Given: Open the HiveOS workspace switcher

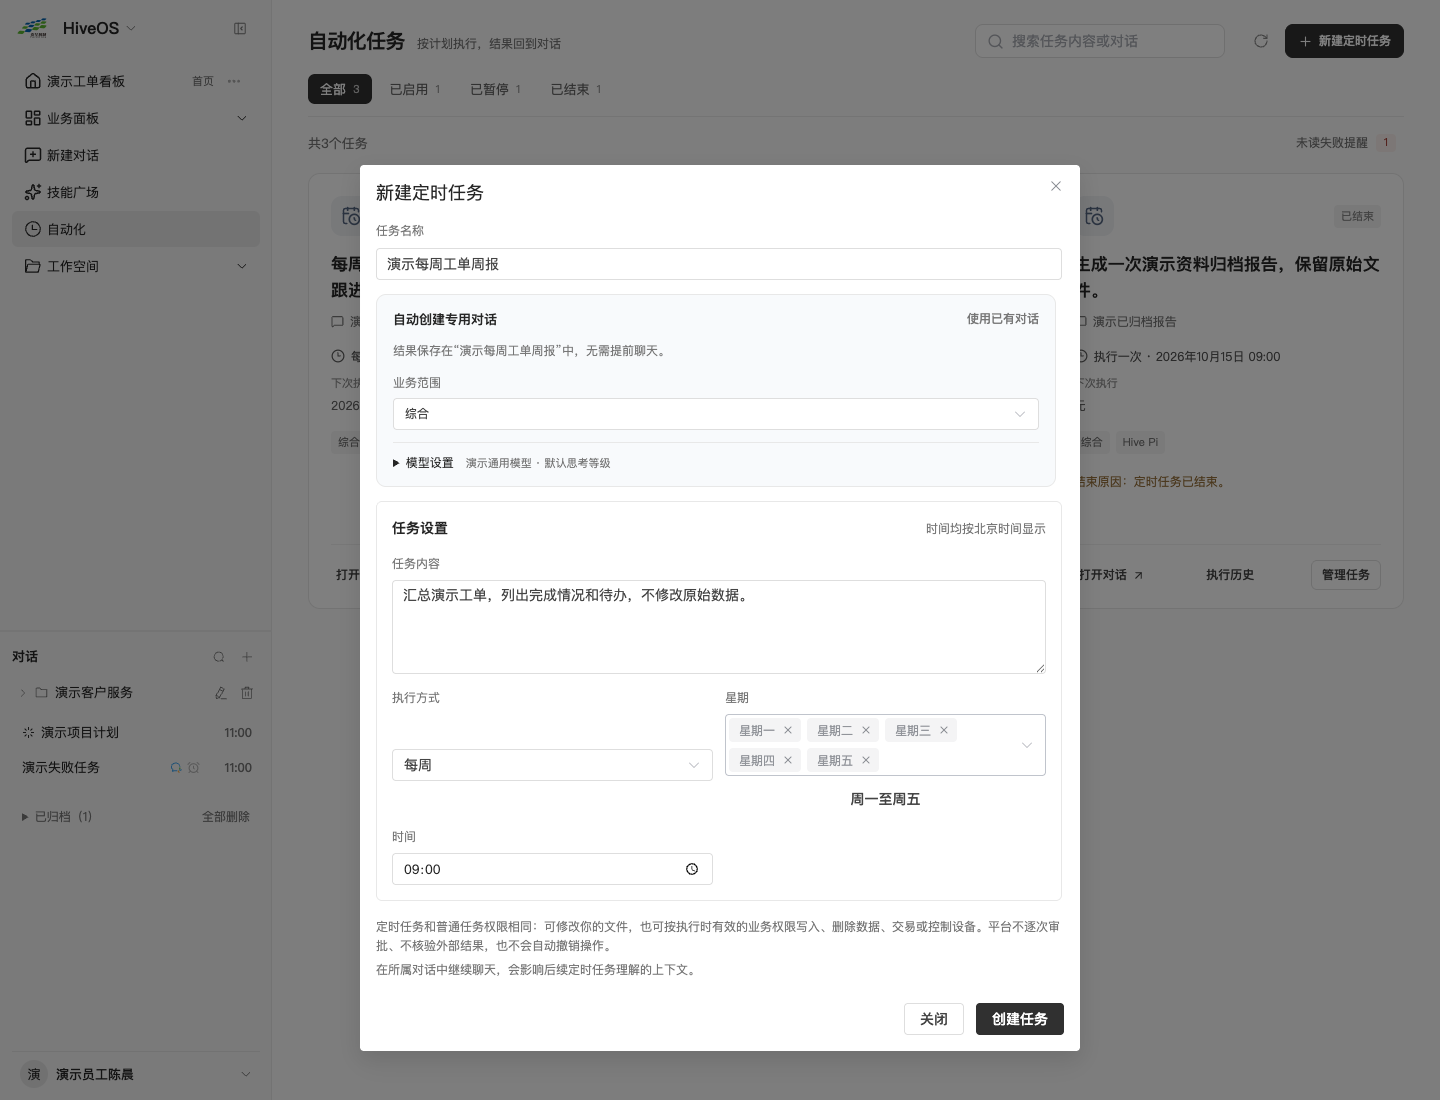Looking at the screenshot, I should [99, 29].
